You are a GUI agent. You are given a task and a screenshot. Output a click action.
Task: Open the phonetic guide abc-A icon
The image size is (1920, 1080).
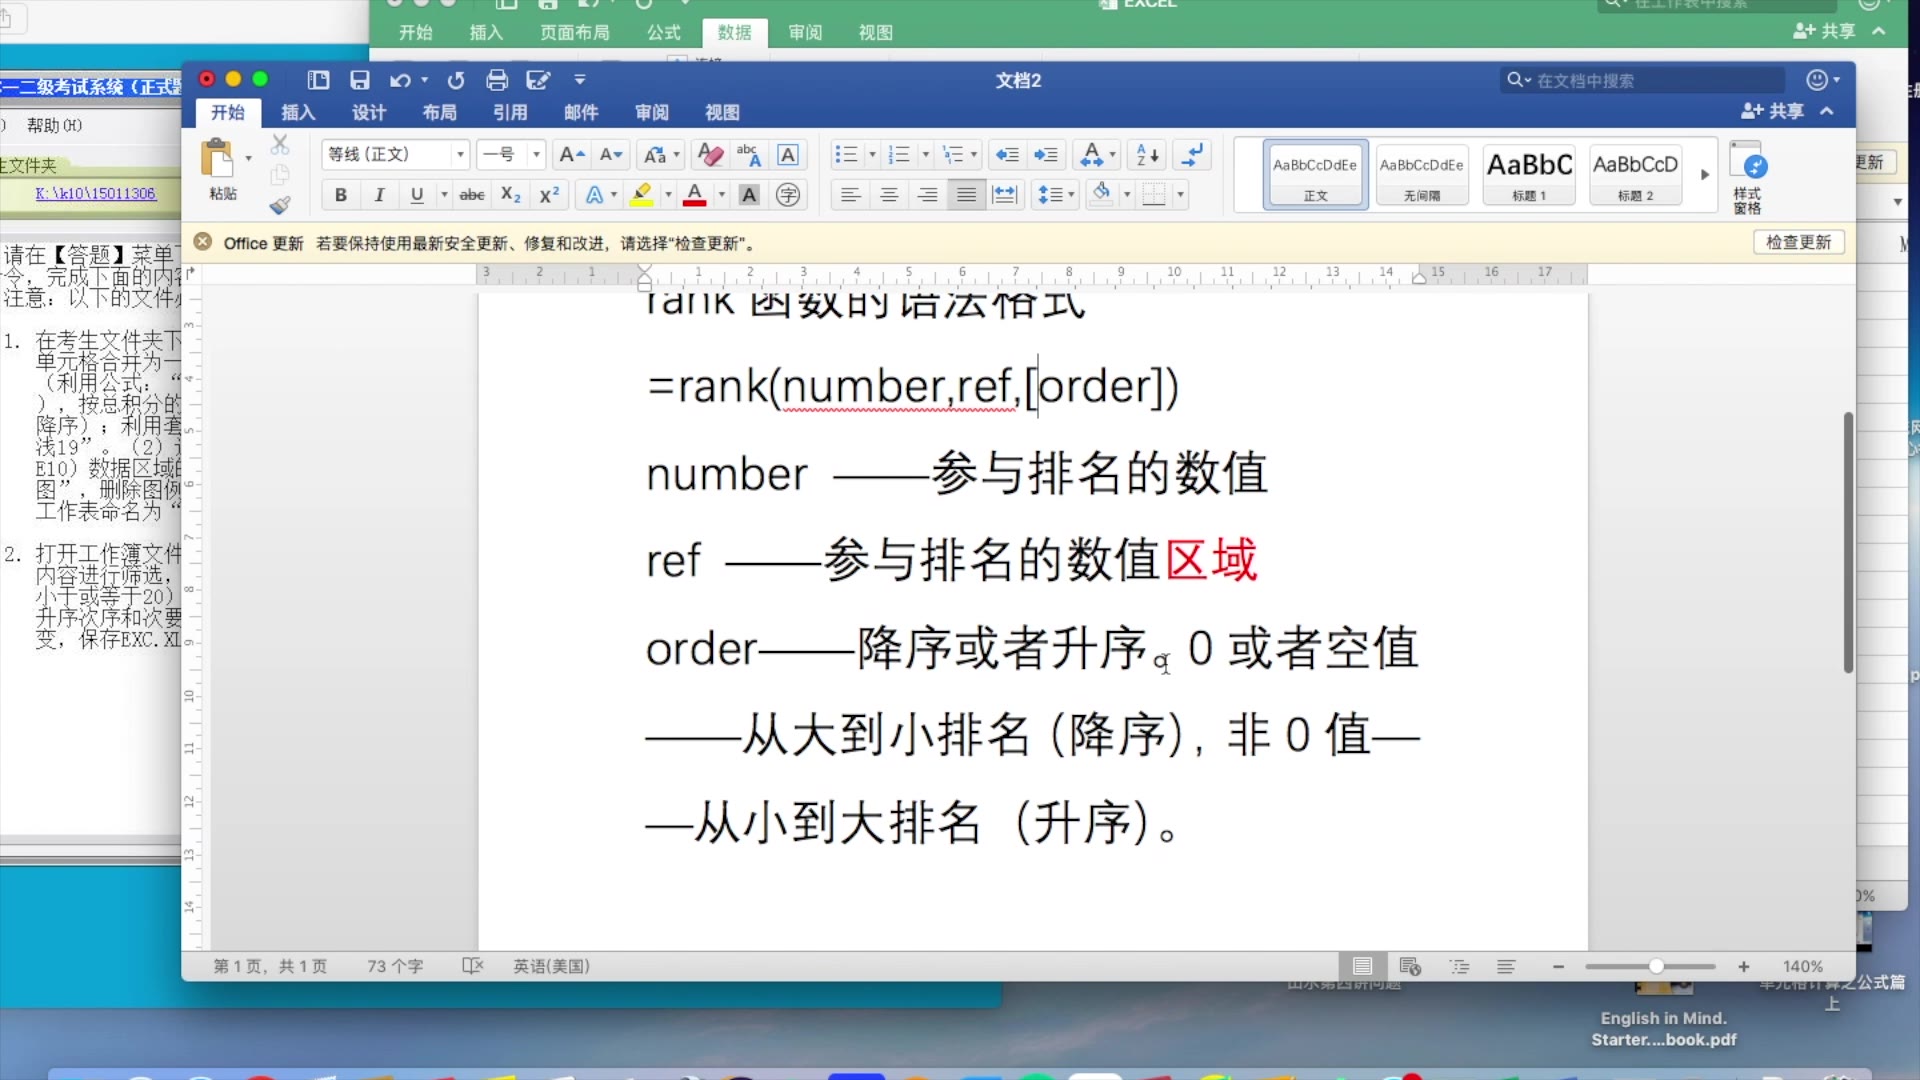(x=749, y=154)
